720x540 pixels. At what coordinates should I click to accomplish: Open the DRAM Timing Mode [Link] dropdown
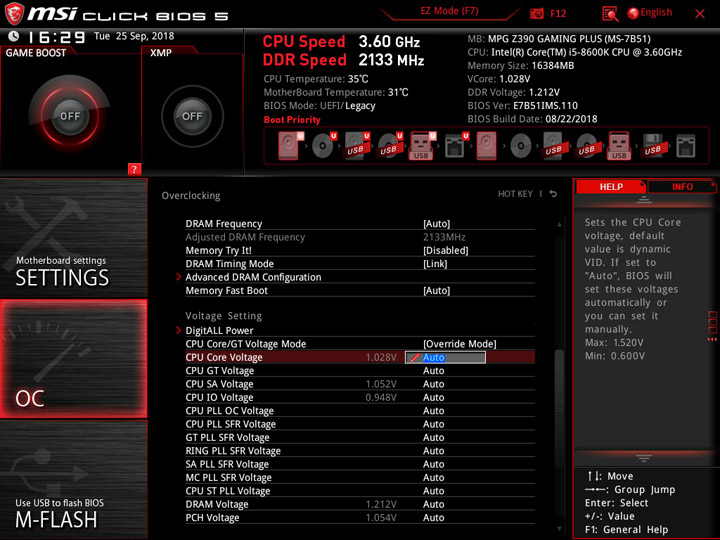[x=435, y=264]
